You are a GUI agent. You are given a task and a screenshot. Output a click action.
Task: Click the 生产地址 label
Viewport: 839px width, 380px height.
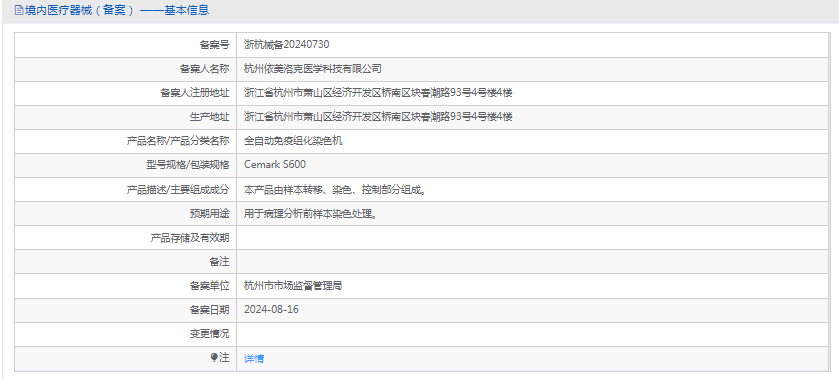coord(210,117)
